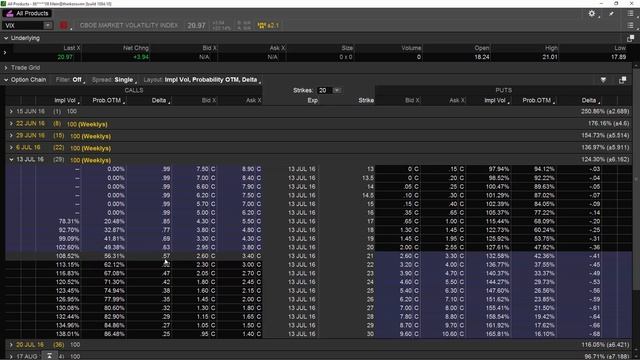The height and width of the screenshot is (360, 640).
Task: Click call bid 2.60 C at strike 21
Action: click(x=205, y=256)
